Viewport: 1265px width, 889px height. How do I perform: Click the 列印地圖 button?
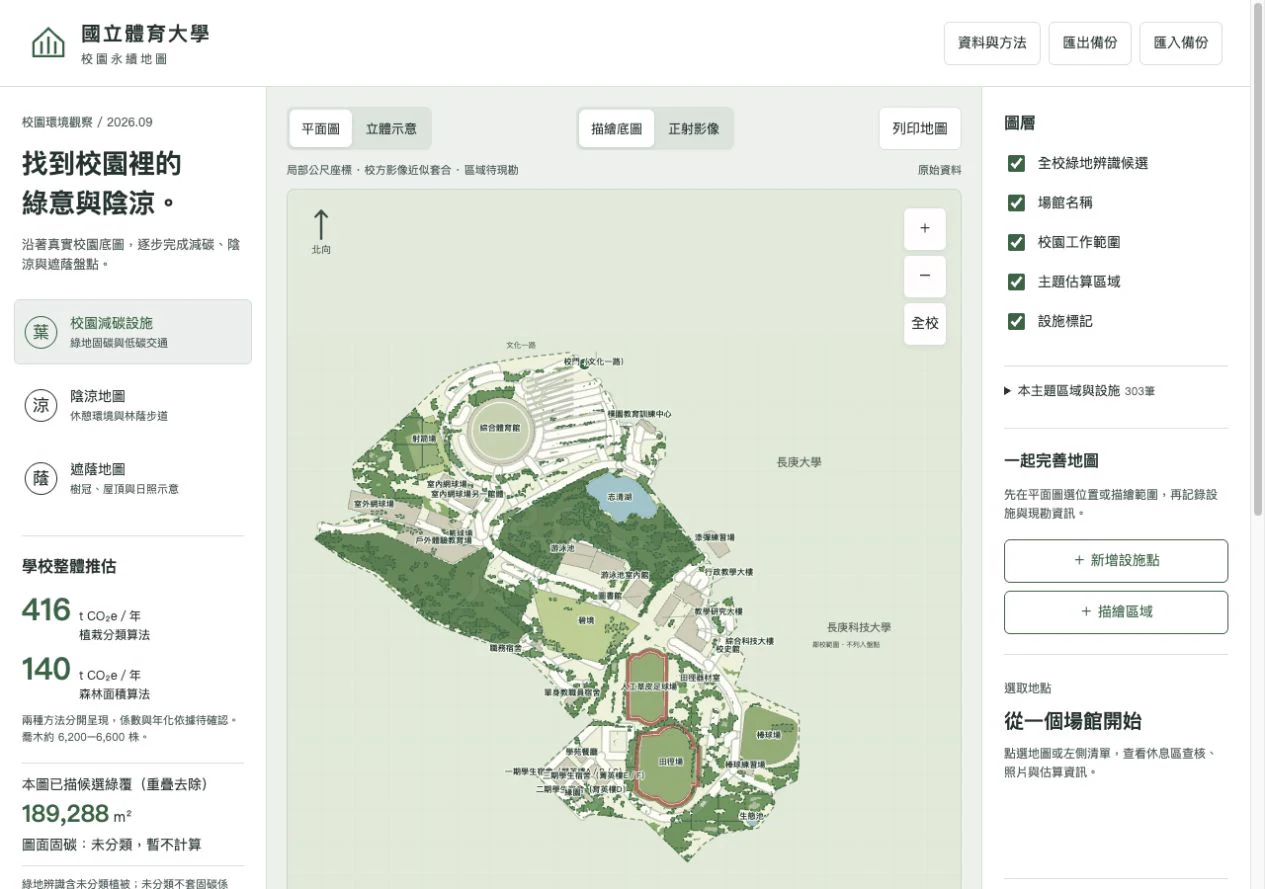(x=920, y=129)
